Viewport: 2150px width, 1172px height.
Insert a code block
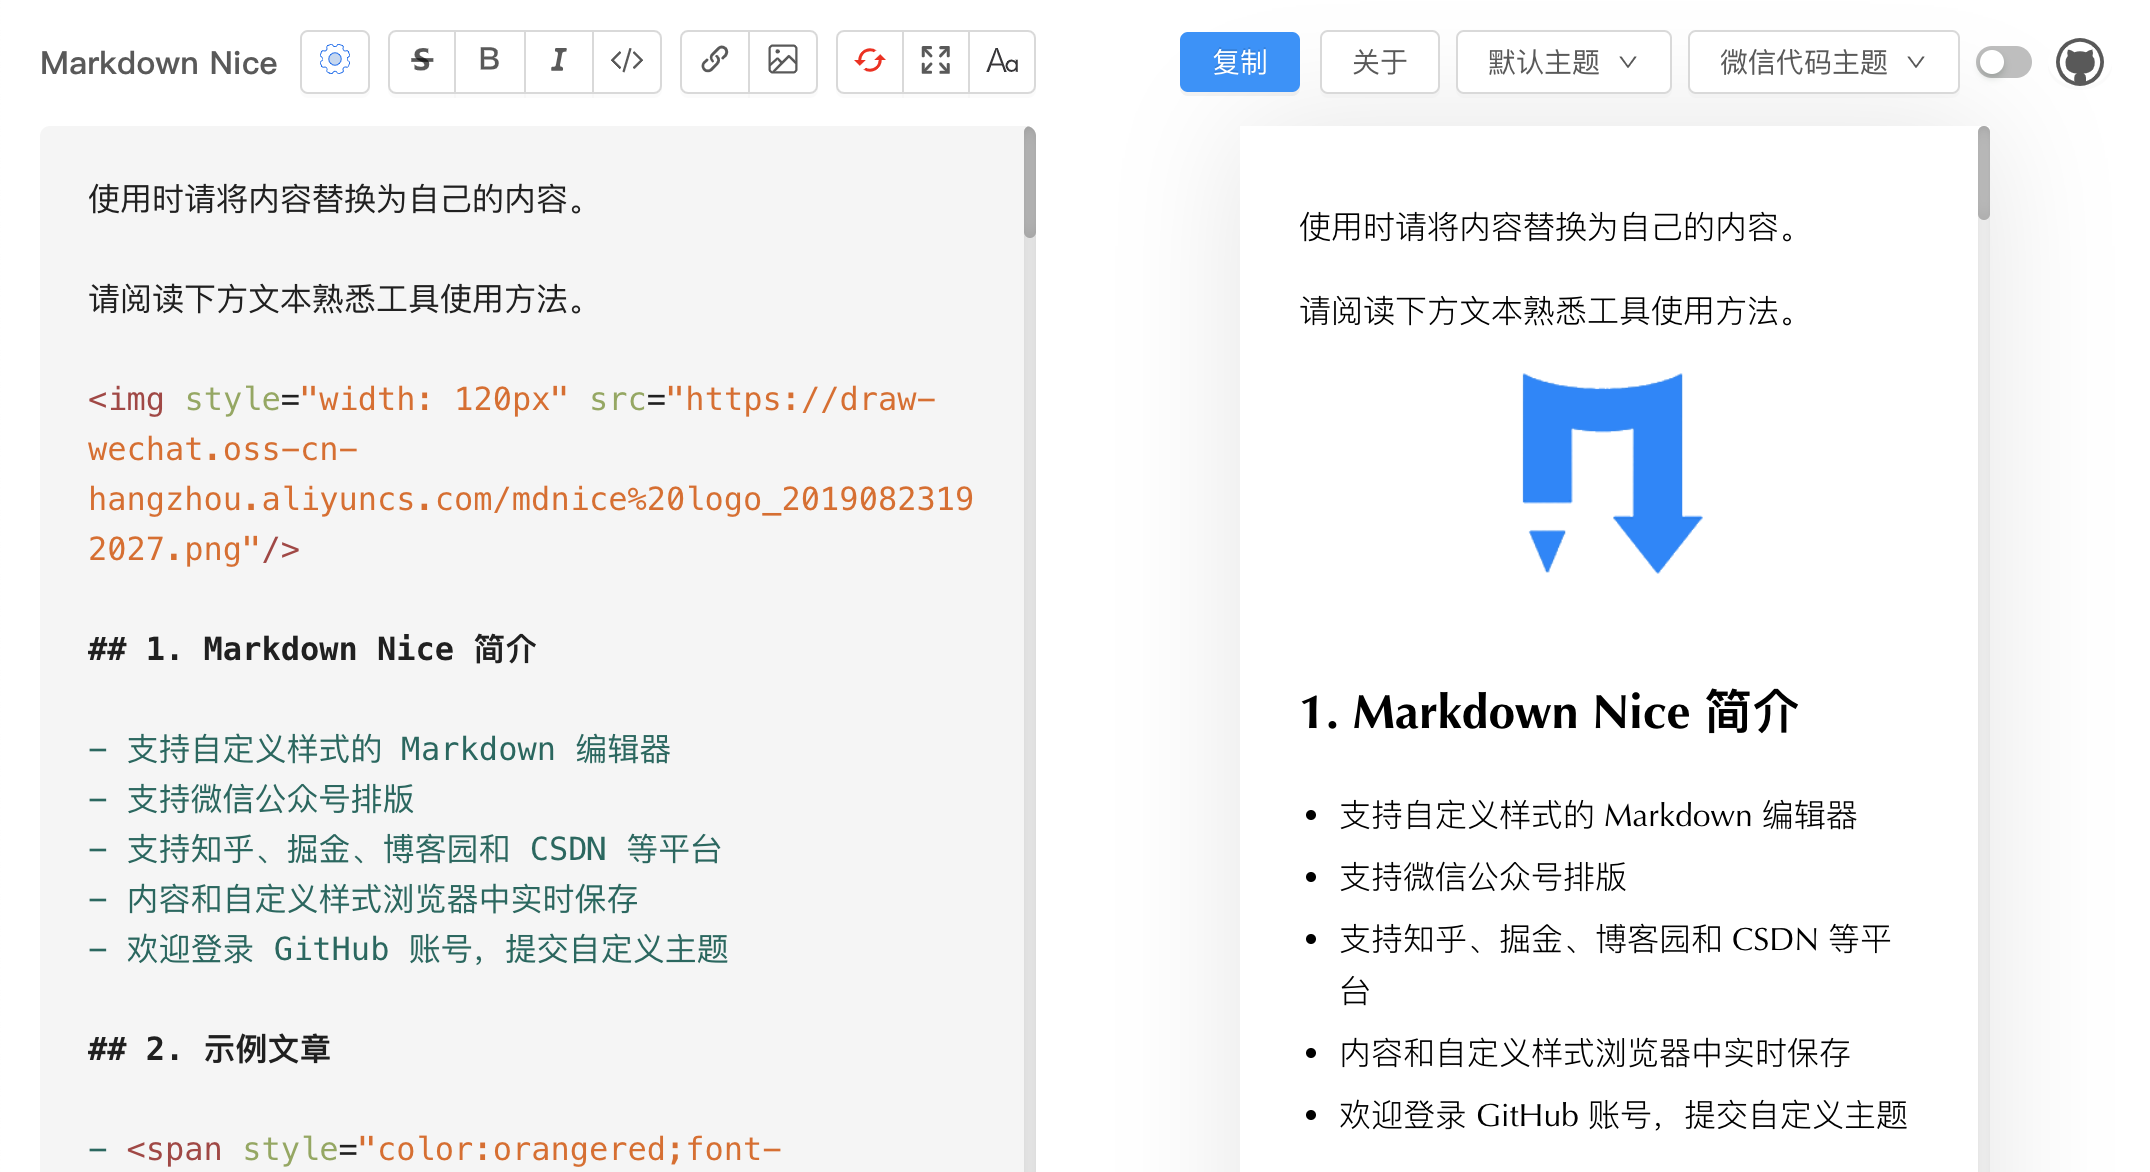[627, 61]
